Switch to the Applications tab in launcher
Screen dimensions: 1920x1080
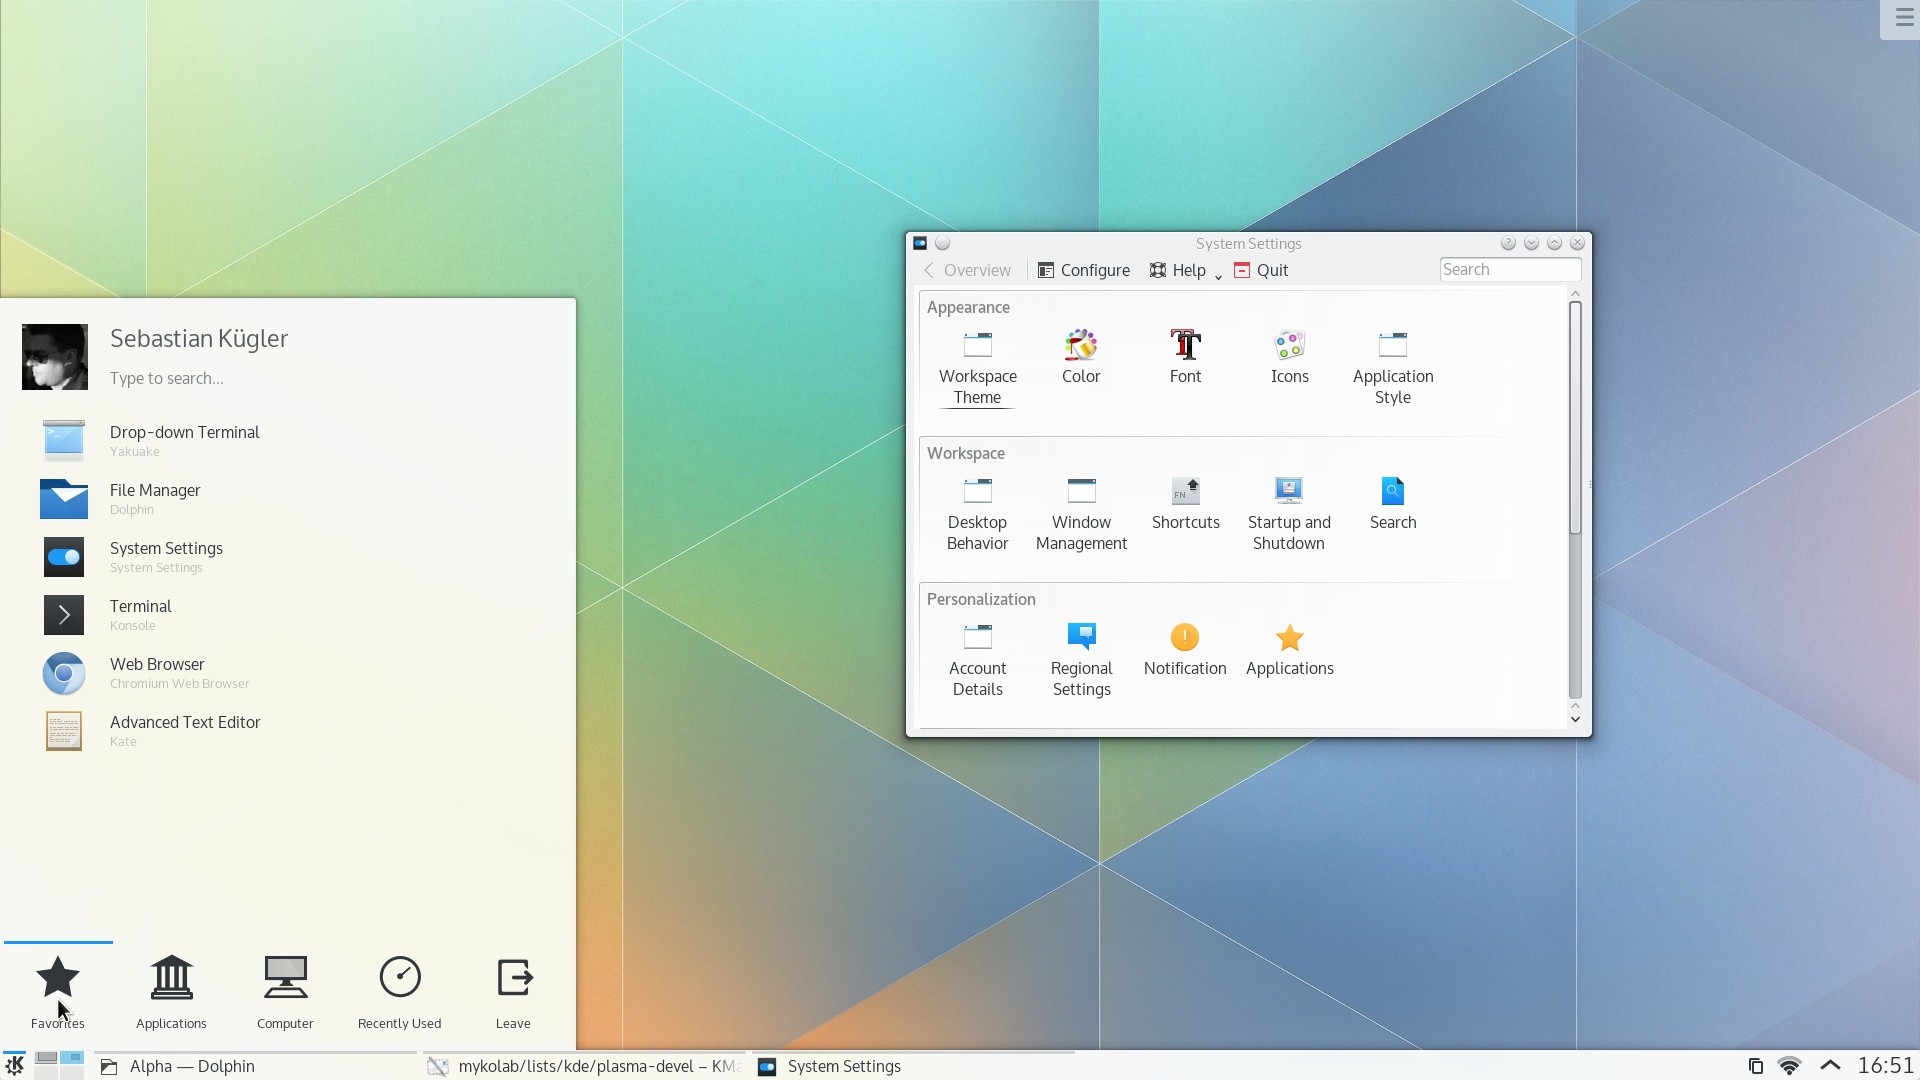170,988
